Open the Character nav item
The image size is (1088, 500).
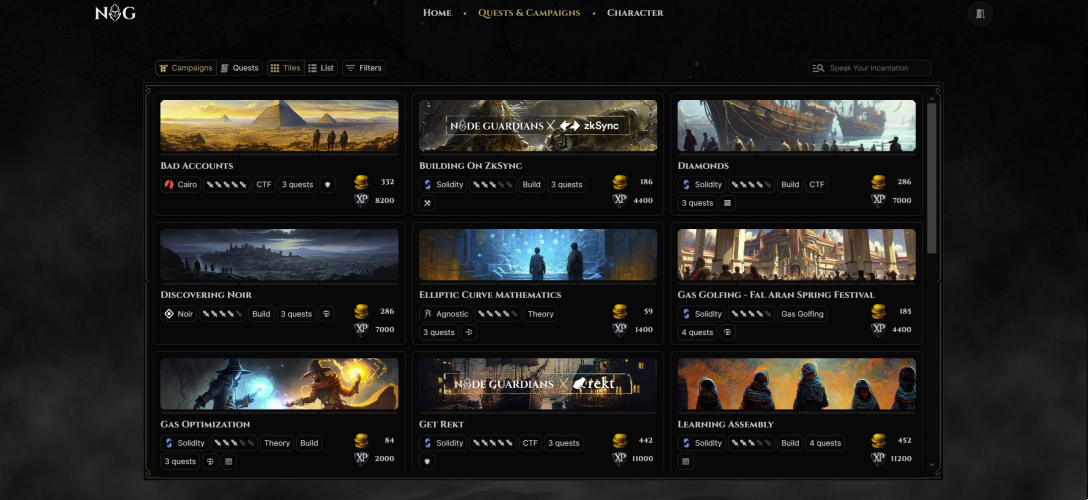click(635, 13)
